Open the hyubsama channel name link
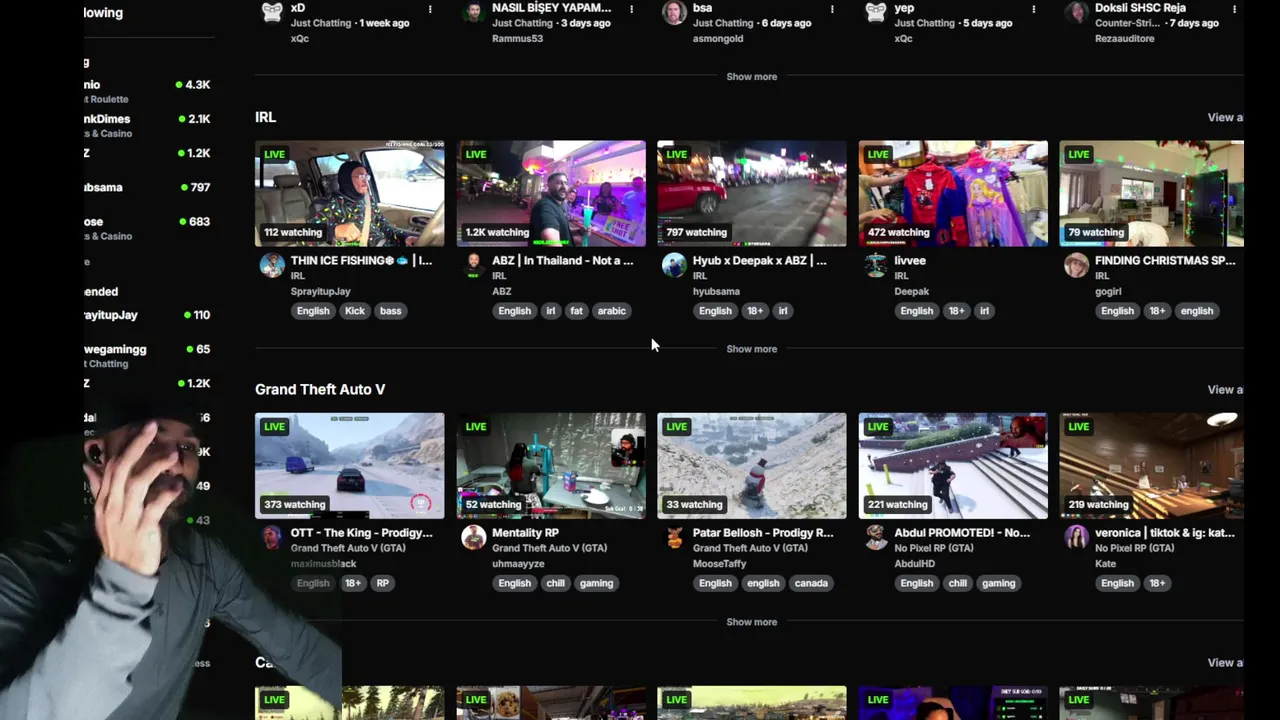This screenshot has width=1280, height=720. click(716, 291)
